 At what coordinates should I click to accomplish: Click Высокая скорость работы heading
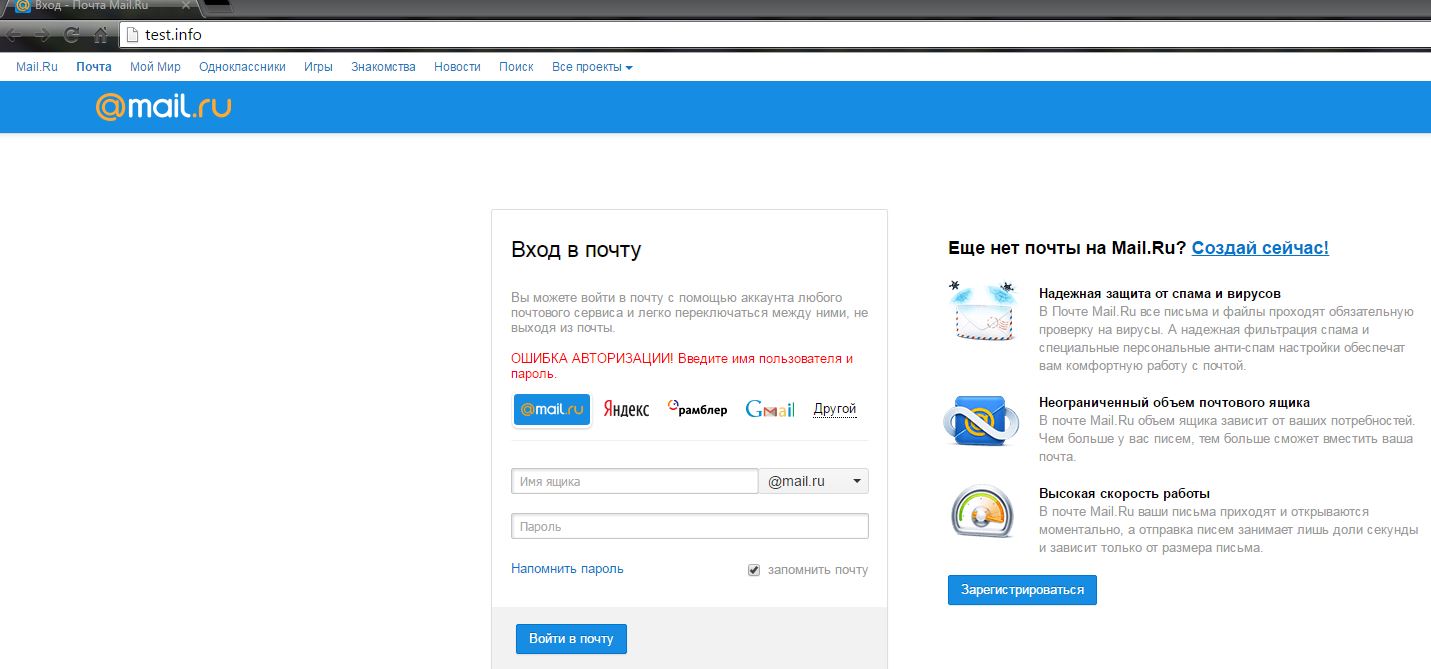pyautogui.click(x=1125, y=494)
